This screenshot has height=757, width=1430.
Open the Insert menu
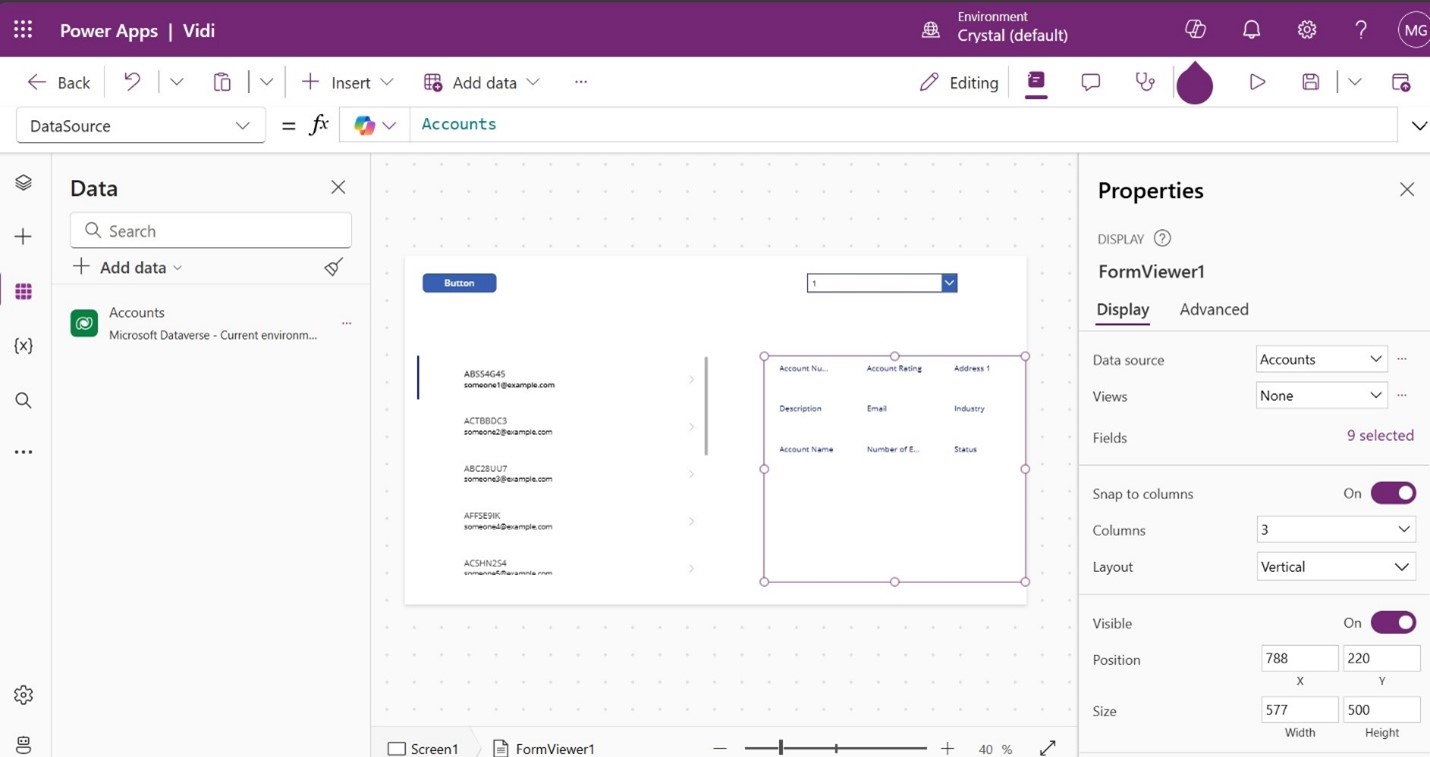(347, 82)
